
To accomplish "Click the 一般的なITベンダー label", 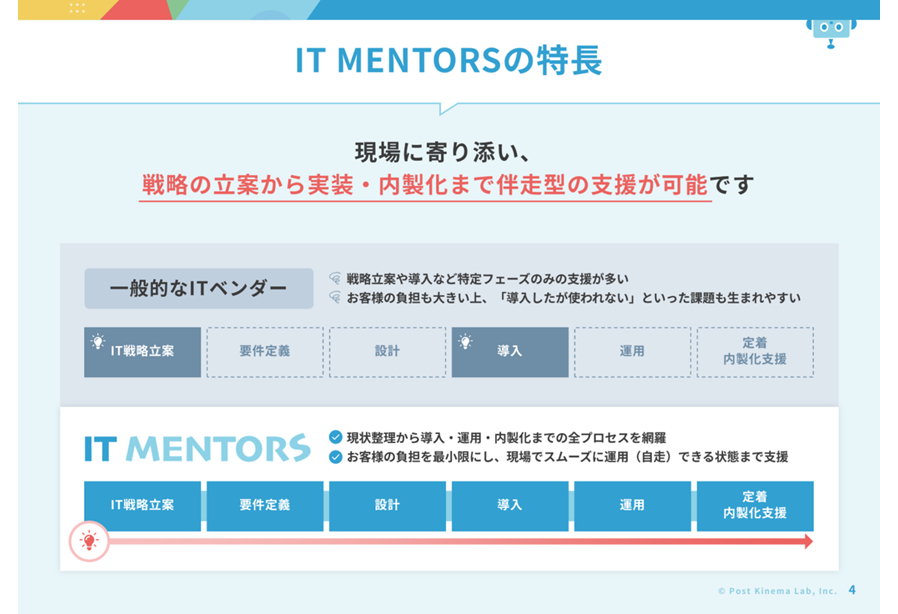I will (x=198, y=289).
